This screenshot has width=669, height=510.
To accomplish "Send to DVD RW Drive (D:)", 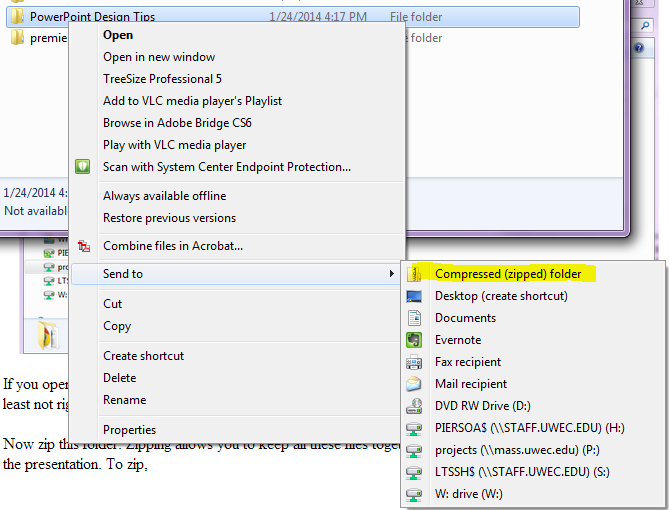I will point(483,406).
